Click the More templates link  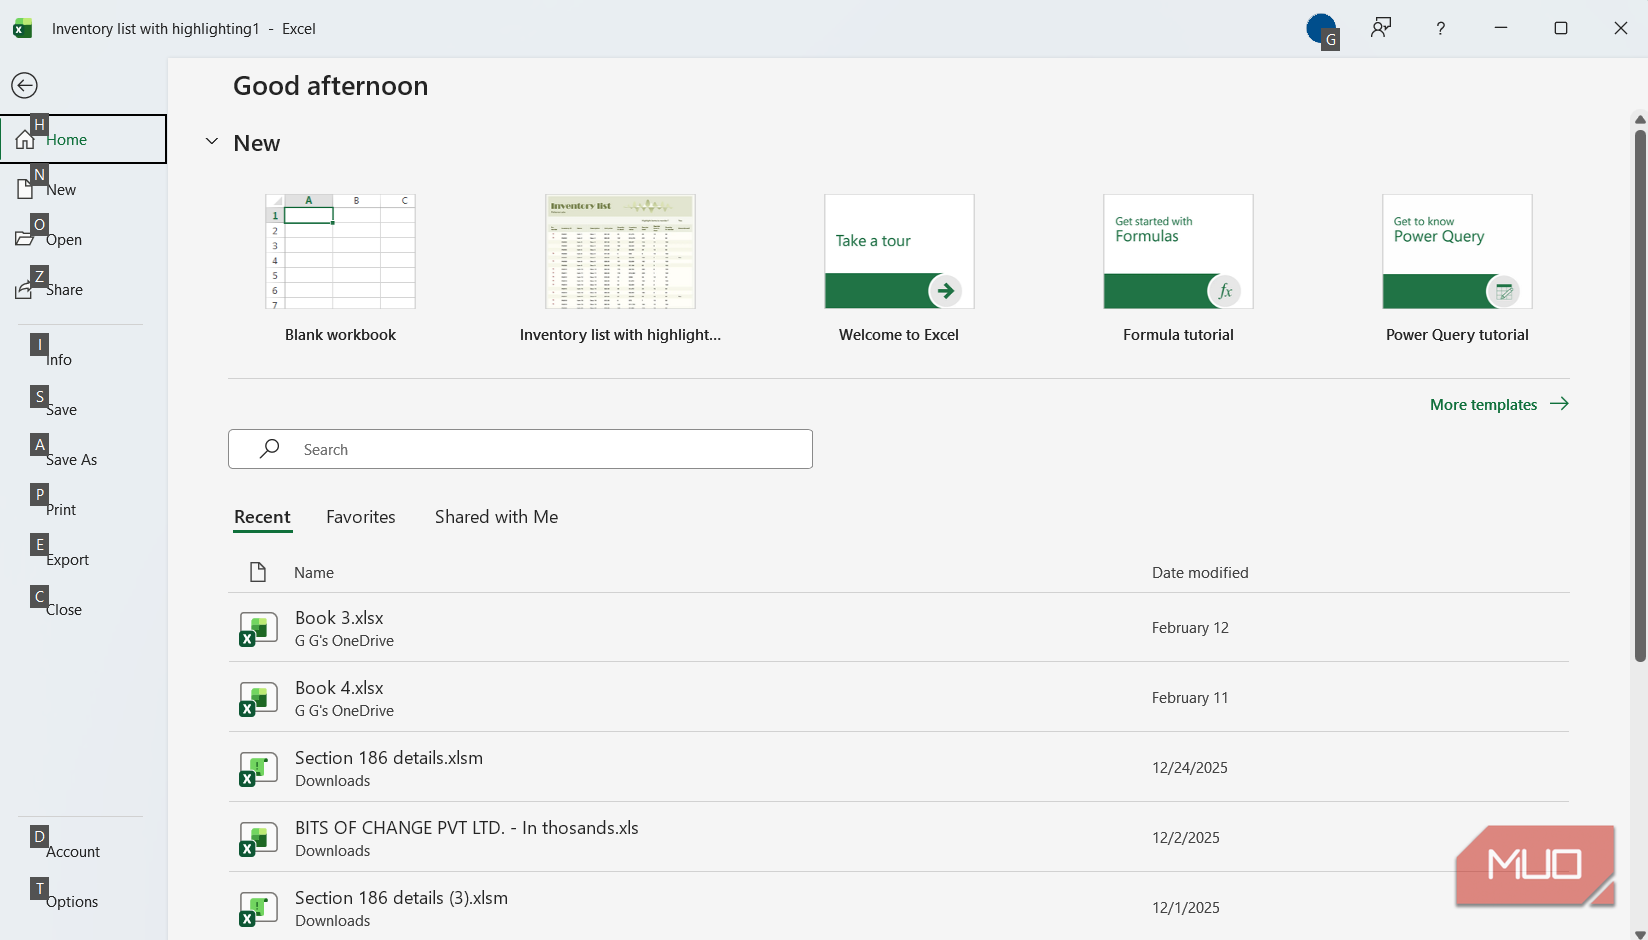tap(1499, 404)
